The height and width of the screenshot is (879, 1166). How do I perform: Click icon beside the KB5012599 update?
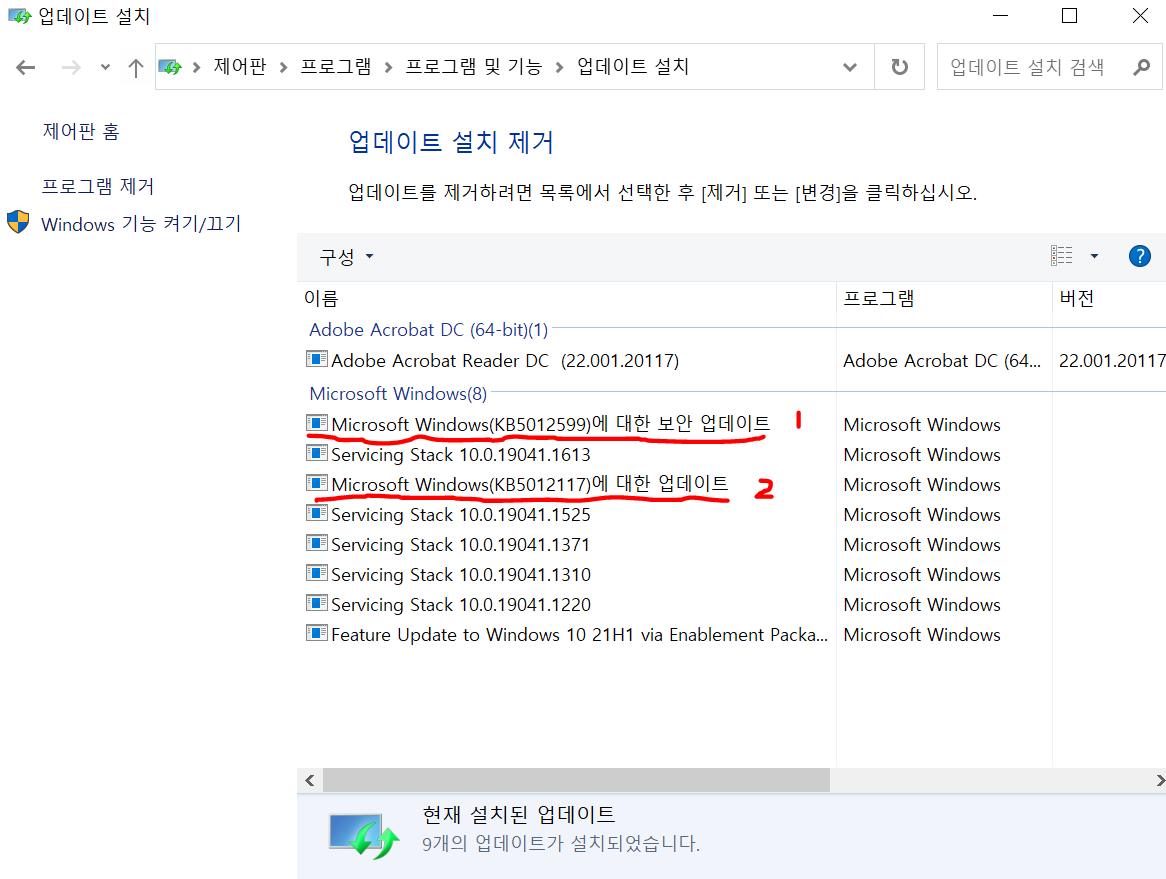pyautogui.click(x=317, y=423)
